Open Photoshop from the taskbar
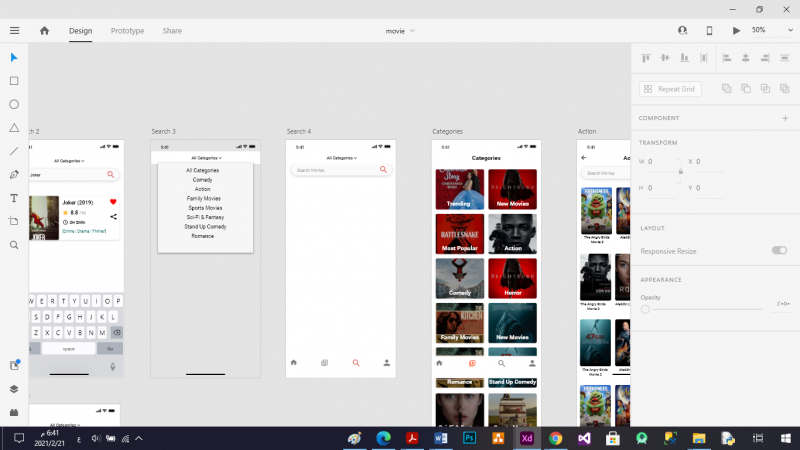This screenshot has width=800, height=450. tap(469, 438)
